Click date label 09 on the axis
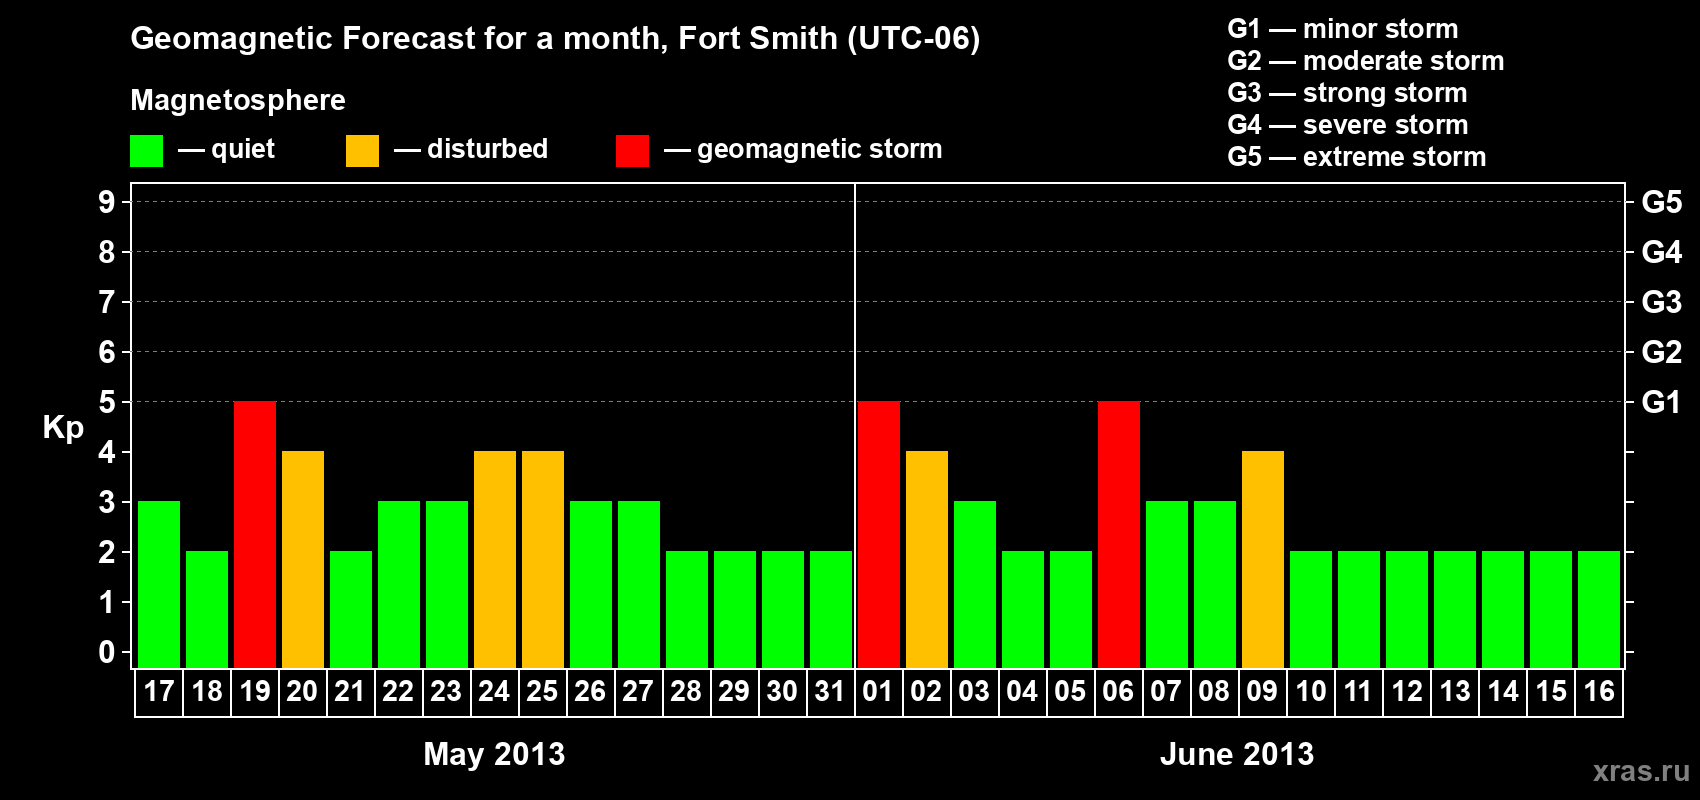 (1262, 692)
